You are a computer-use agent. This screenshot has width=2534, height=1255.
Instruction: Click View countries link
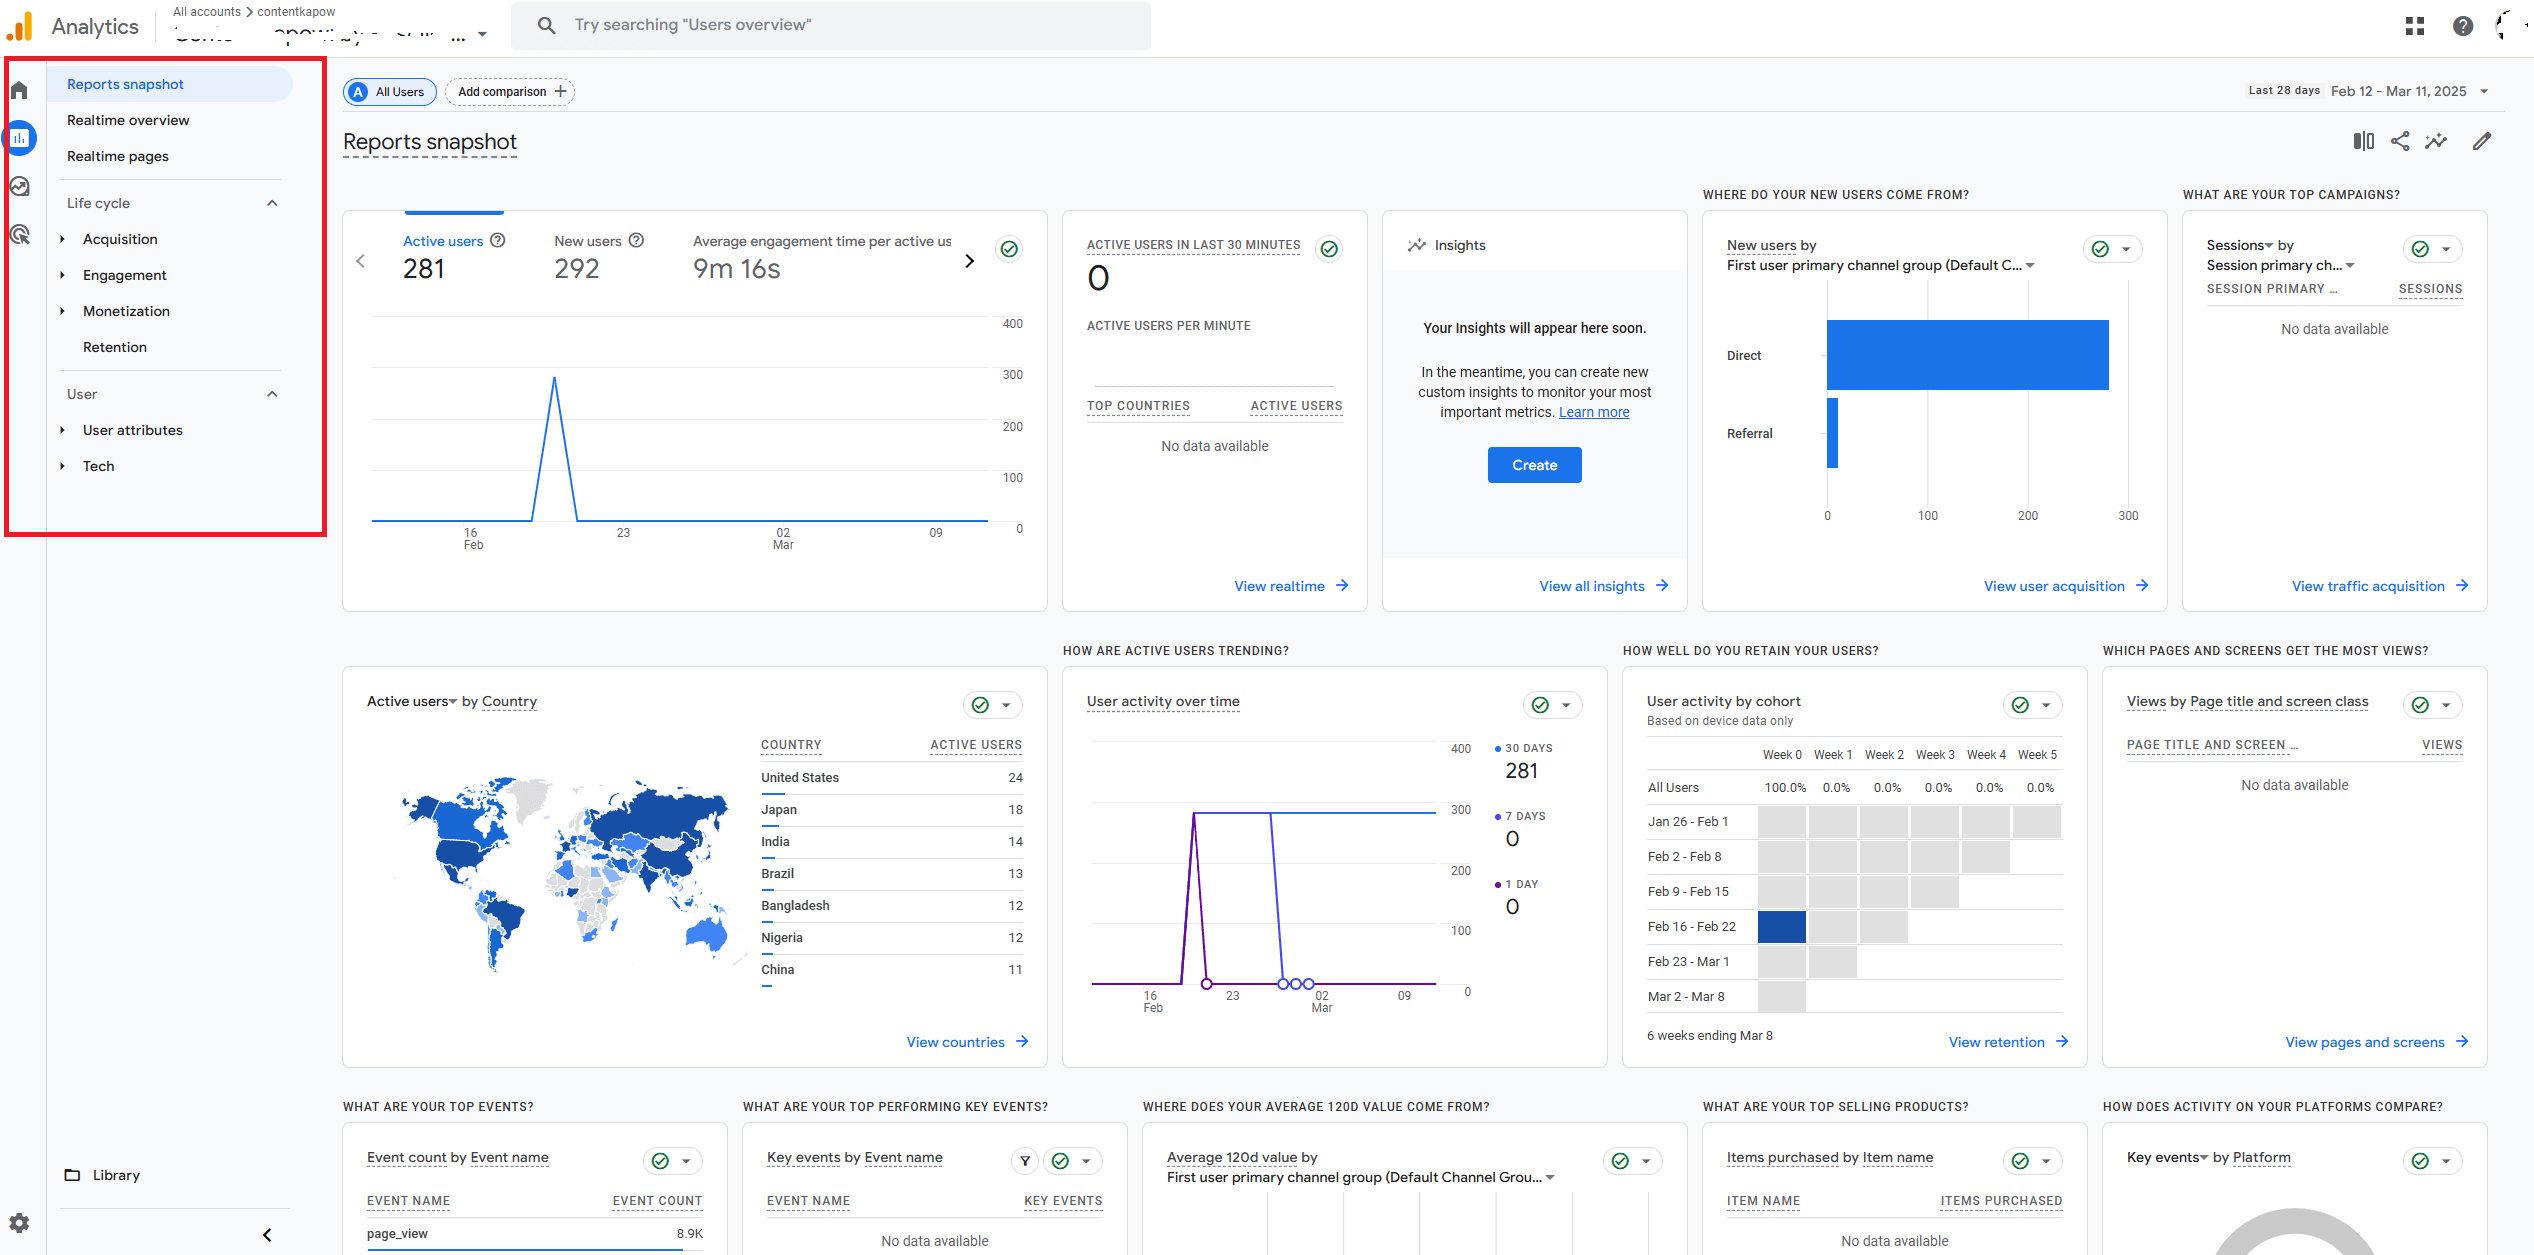(x=967, y=1042)
